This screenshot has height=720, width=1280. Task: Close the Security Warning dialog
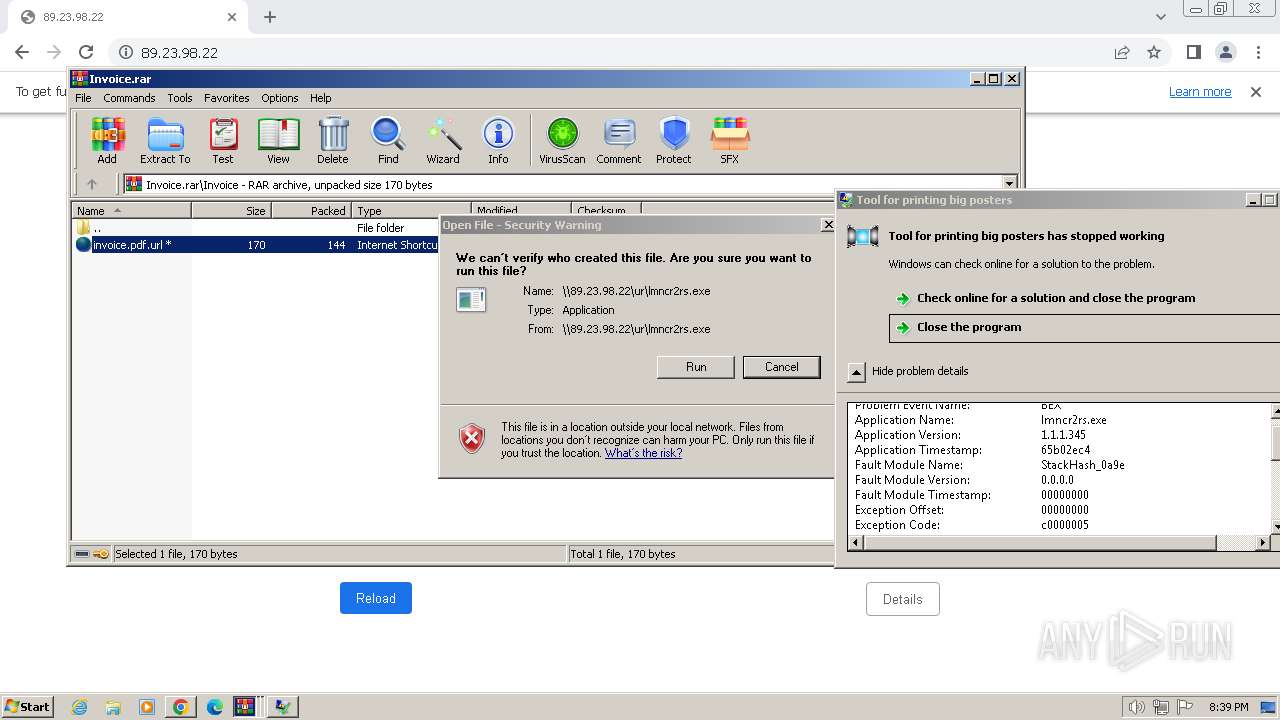(827, 225)
